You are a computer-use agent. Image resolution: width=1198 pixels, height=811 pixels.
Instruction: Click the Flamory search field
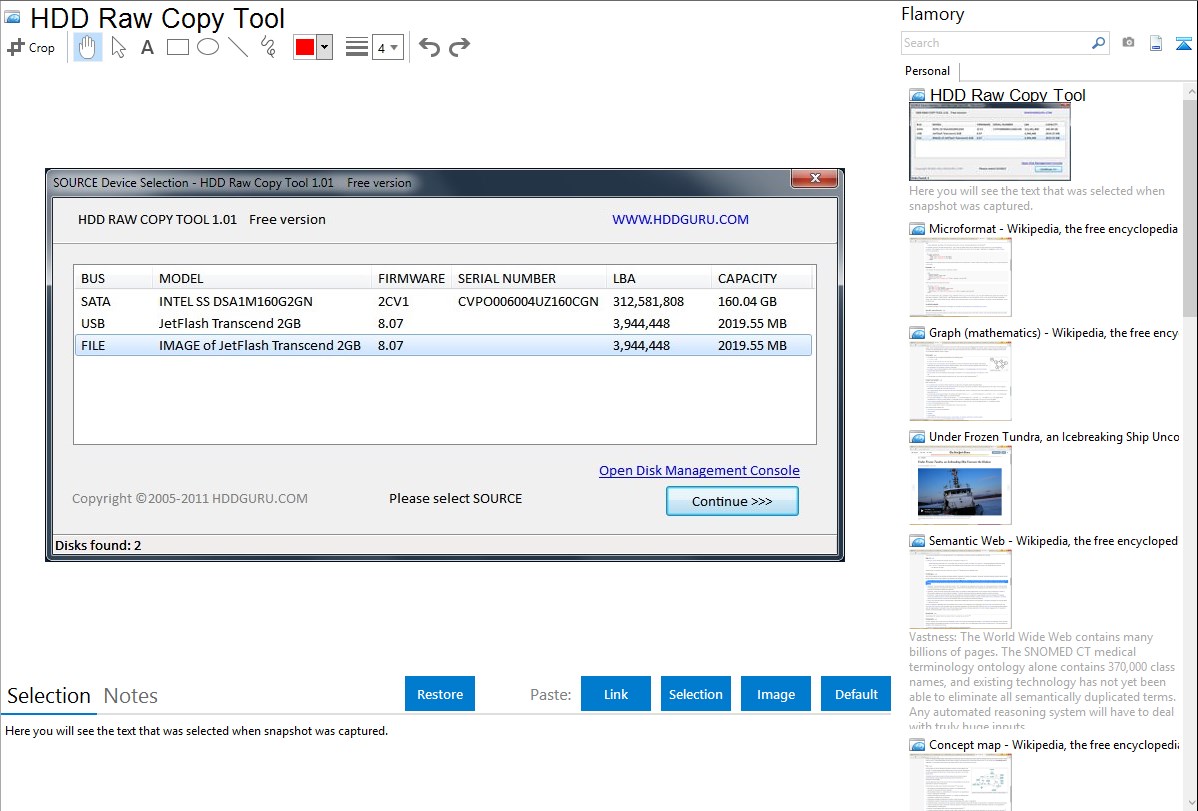tap(996, 43)
